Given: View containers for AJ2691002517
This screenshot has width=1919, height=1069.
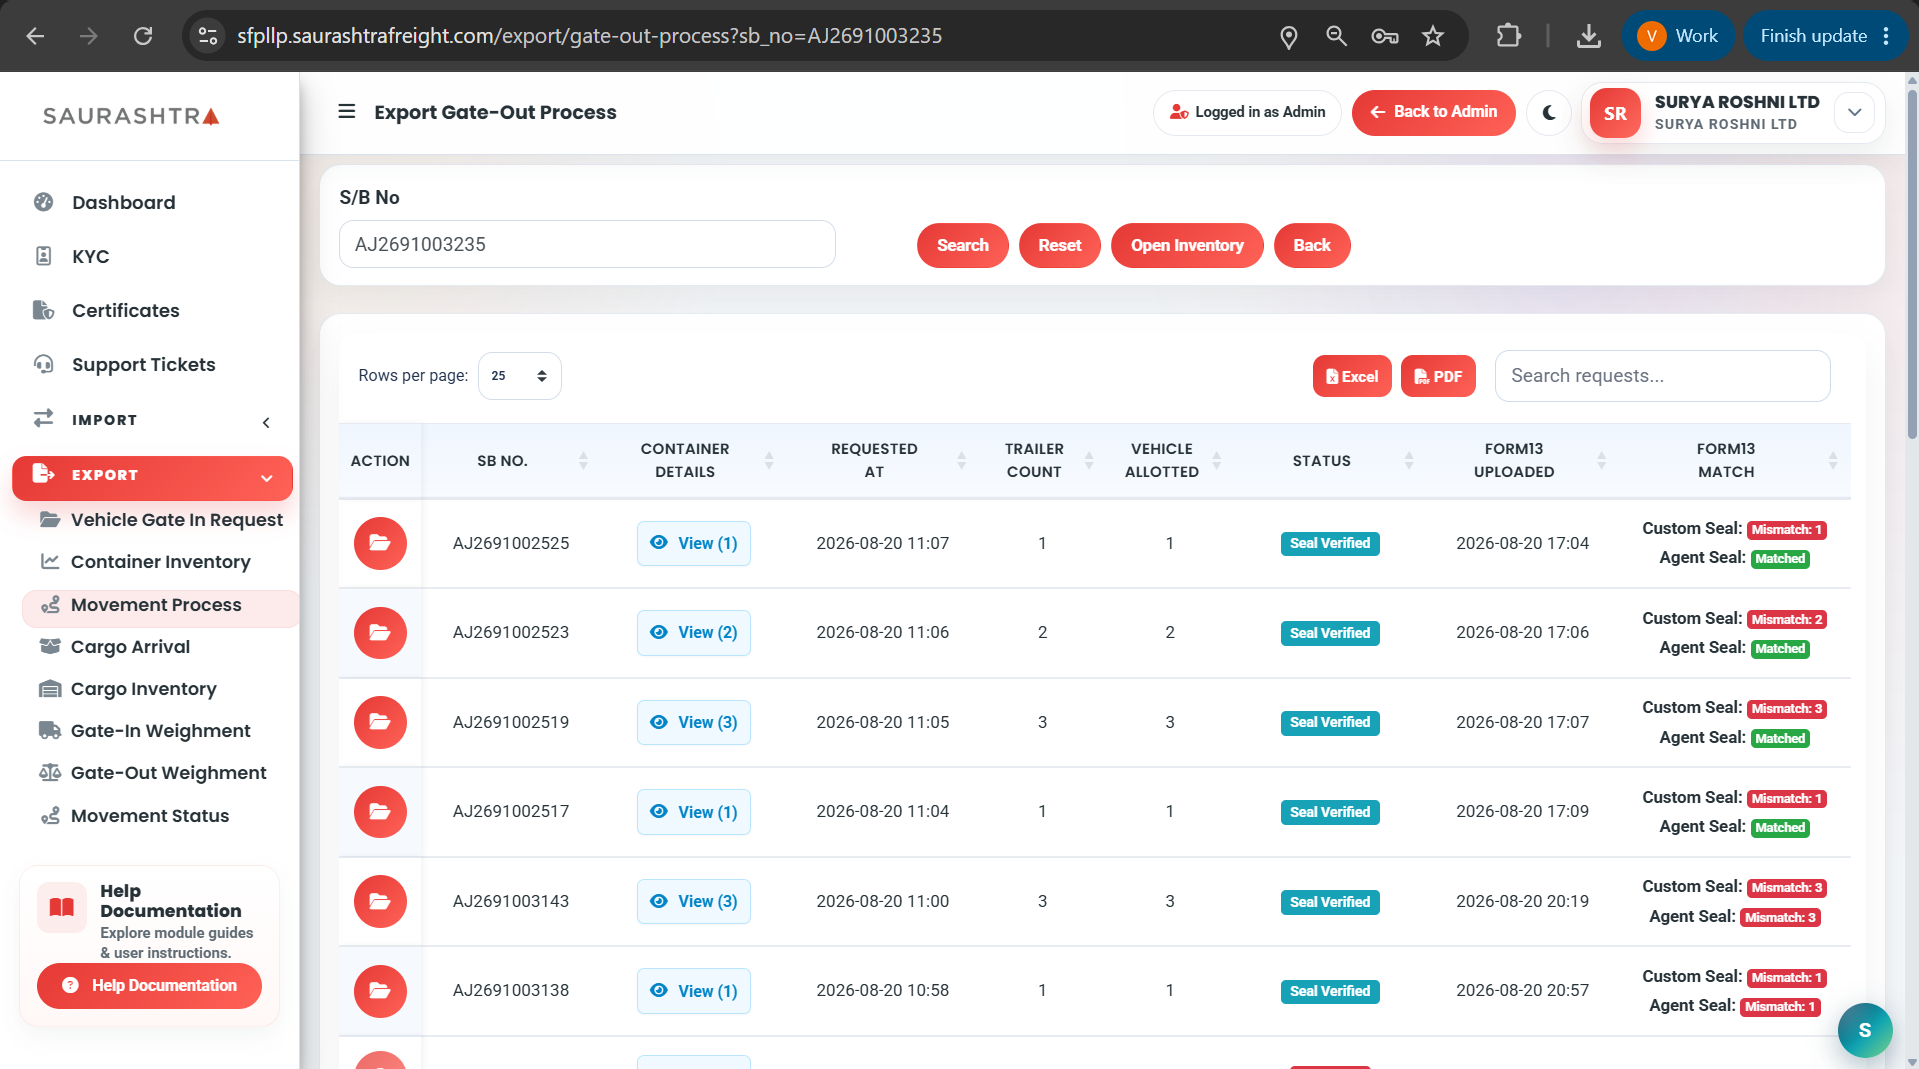Looking at the screenshot, I should (x=693, y=811).
